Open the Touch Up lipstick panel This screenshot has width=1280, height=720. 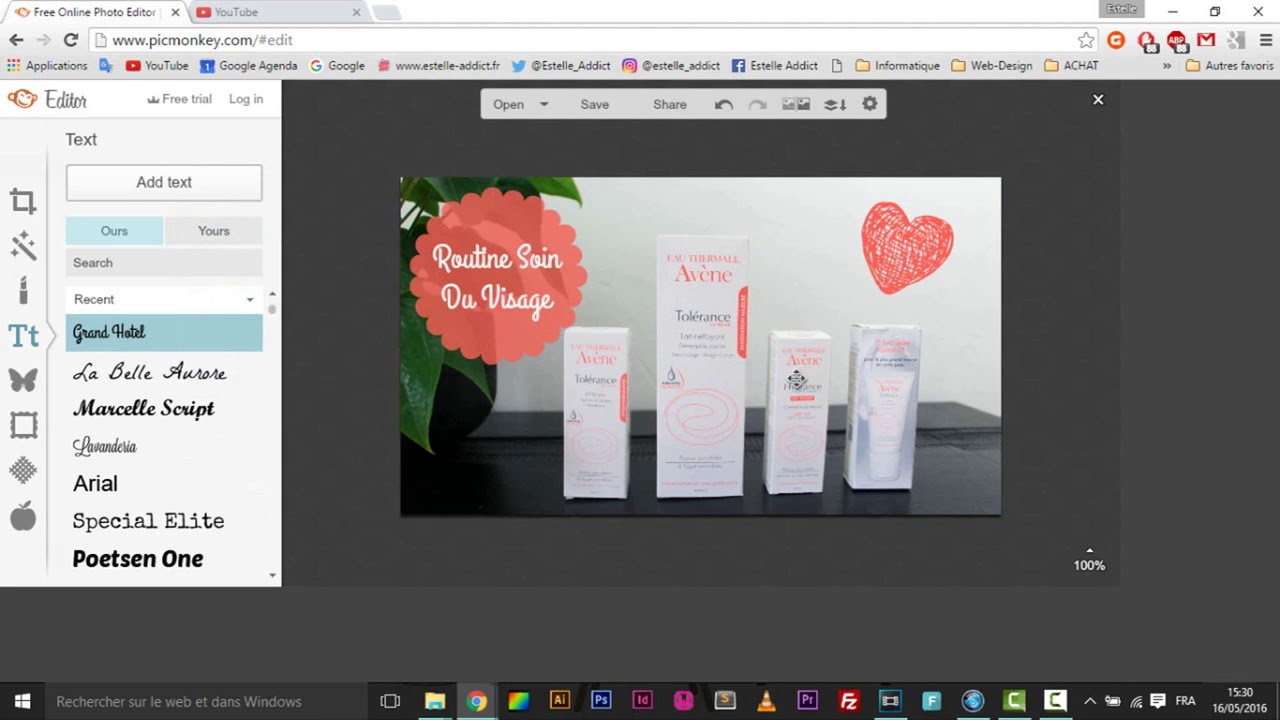click(x=23, y=290)
